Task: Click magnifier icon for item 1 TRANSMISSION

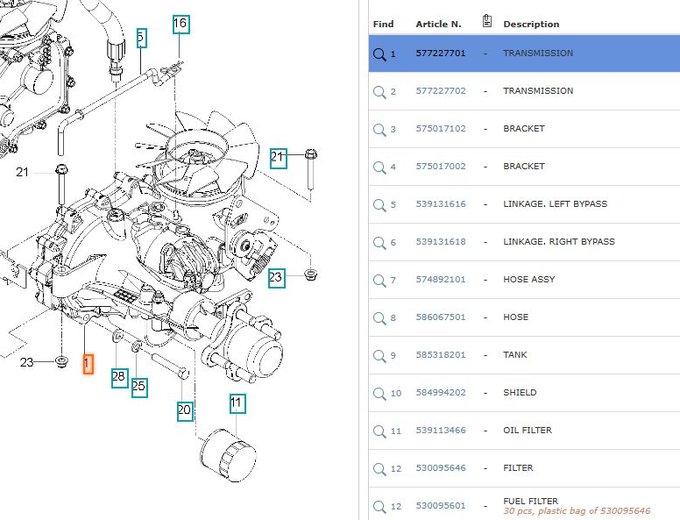Action: tap(379, 54)
